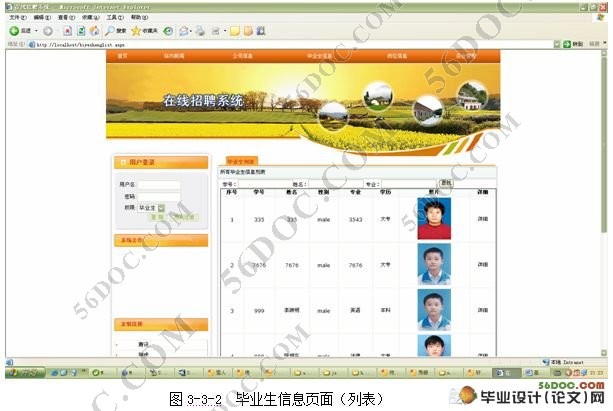
Task: Open the Search (搜索) toolbar button
Action: coord(116,31)
